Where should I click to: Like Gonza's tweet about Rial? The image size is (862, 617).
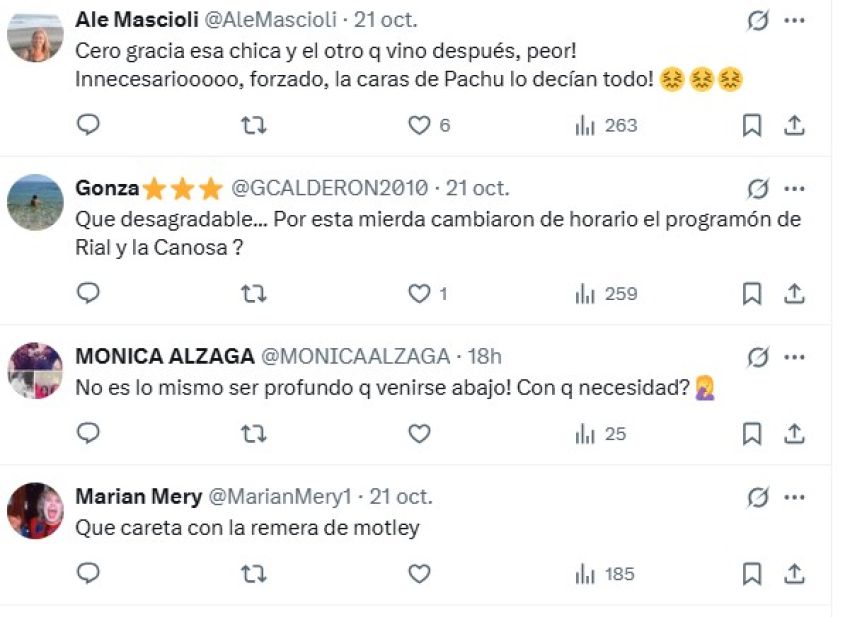click(419, 294)
